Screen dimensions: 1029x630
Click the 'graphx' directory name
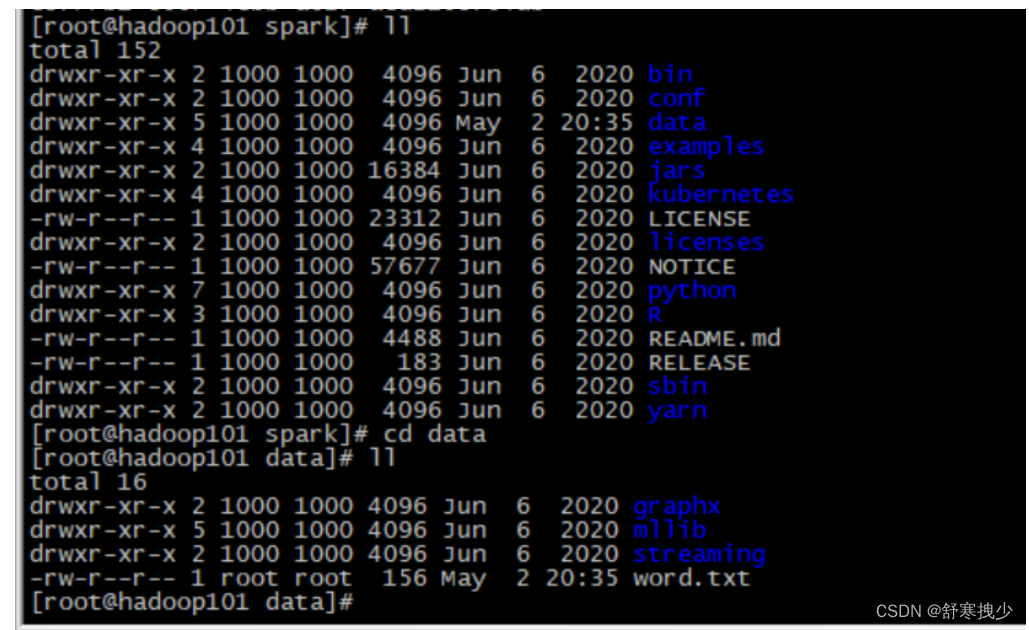(x=677, y=507)
